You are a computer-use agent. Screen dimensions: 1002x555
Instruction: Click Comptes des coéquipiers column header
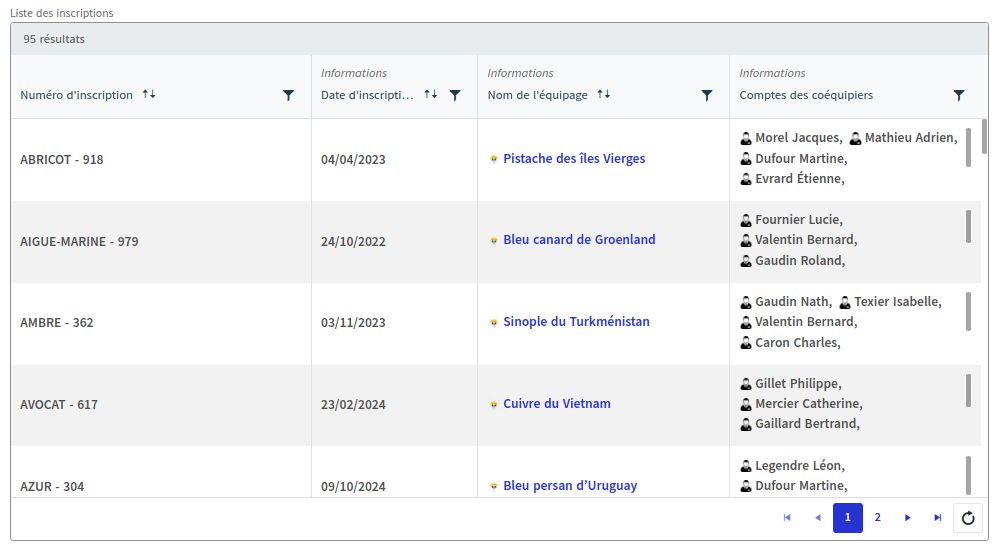(806, 95)
